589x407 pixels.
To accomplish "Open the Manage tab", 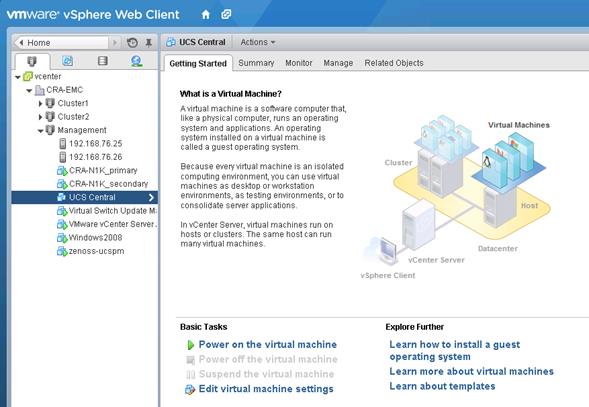I will click(338, 63).
